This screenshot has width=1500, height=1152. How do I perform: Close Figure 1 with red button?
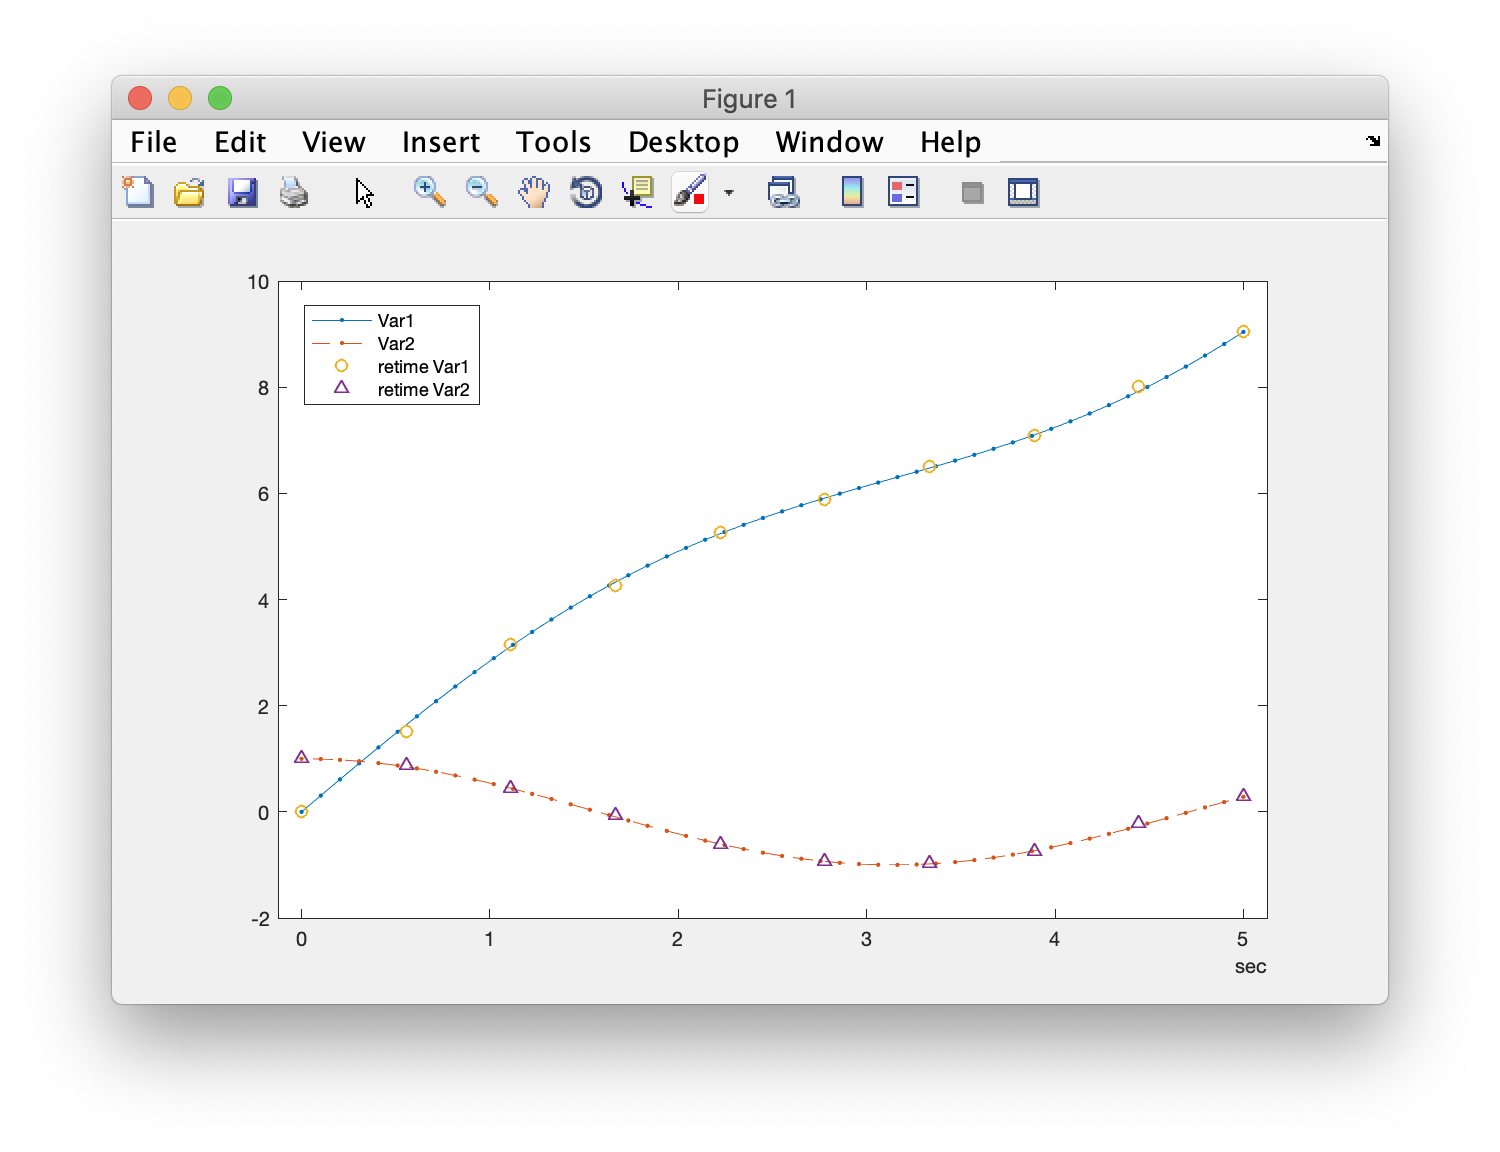140,98
